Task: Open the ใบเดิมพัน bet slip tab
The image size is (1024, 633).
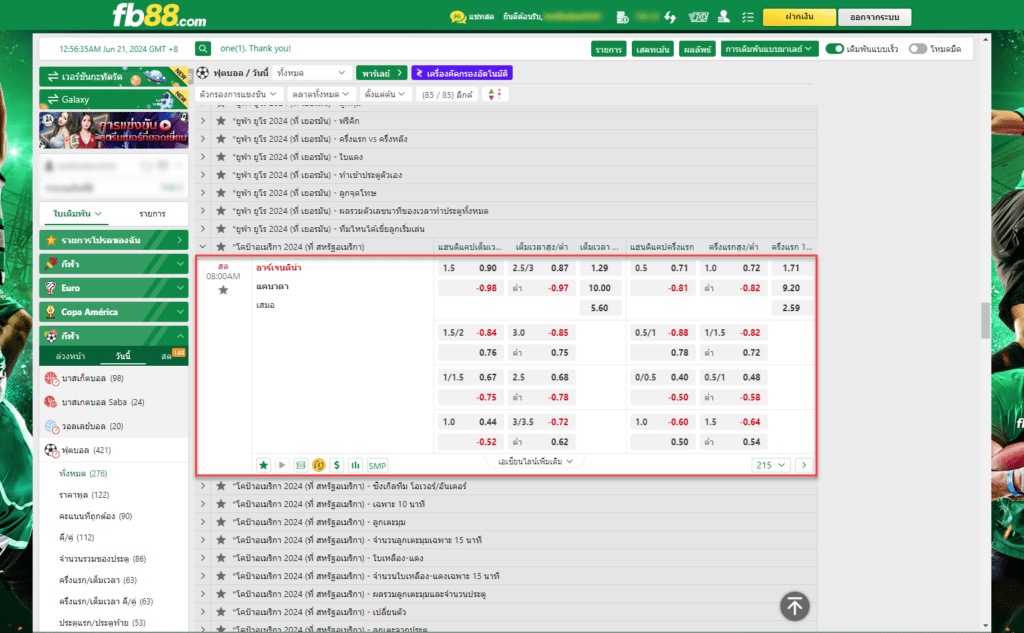Action: pos(76,214)
